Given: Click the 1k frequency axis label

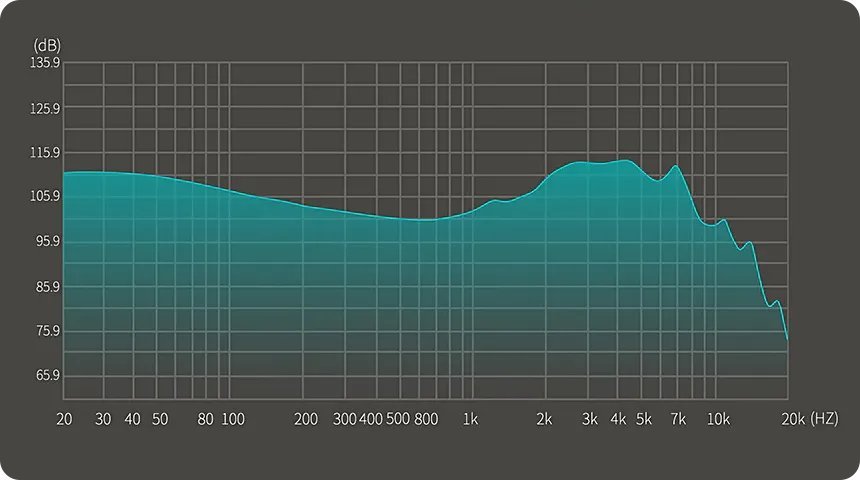Looking at the screenshot, I should (471, 419).
